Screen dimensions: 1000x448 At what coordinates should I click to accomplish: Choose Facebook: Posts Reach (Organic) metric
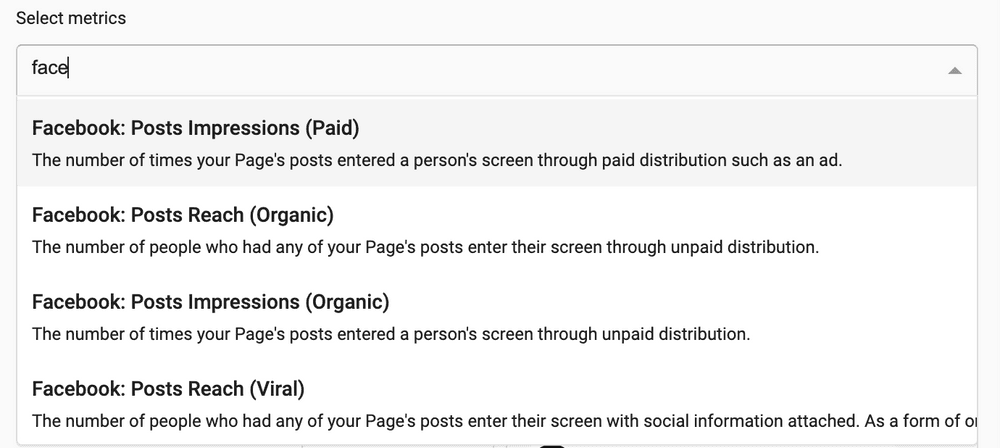pyautogui.click(x=182, y=215)
